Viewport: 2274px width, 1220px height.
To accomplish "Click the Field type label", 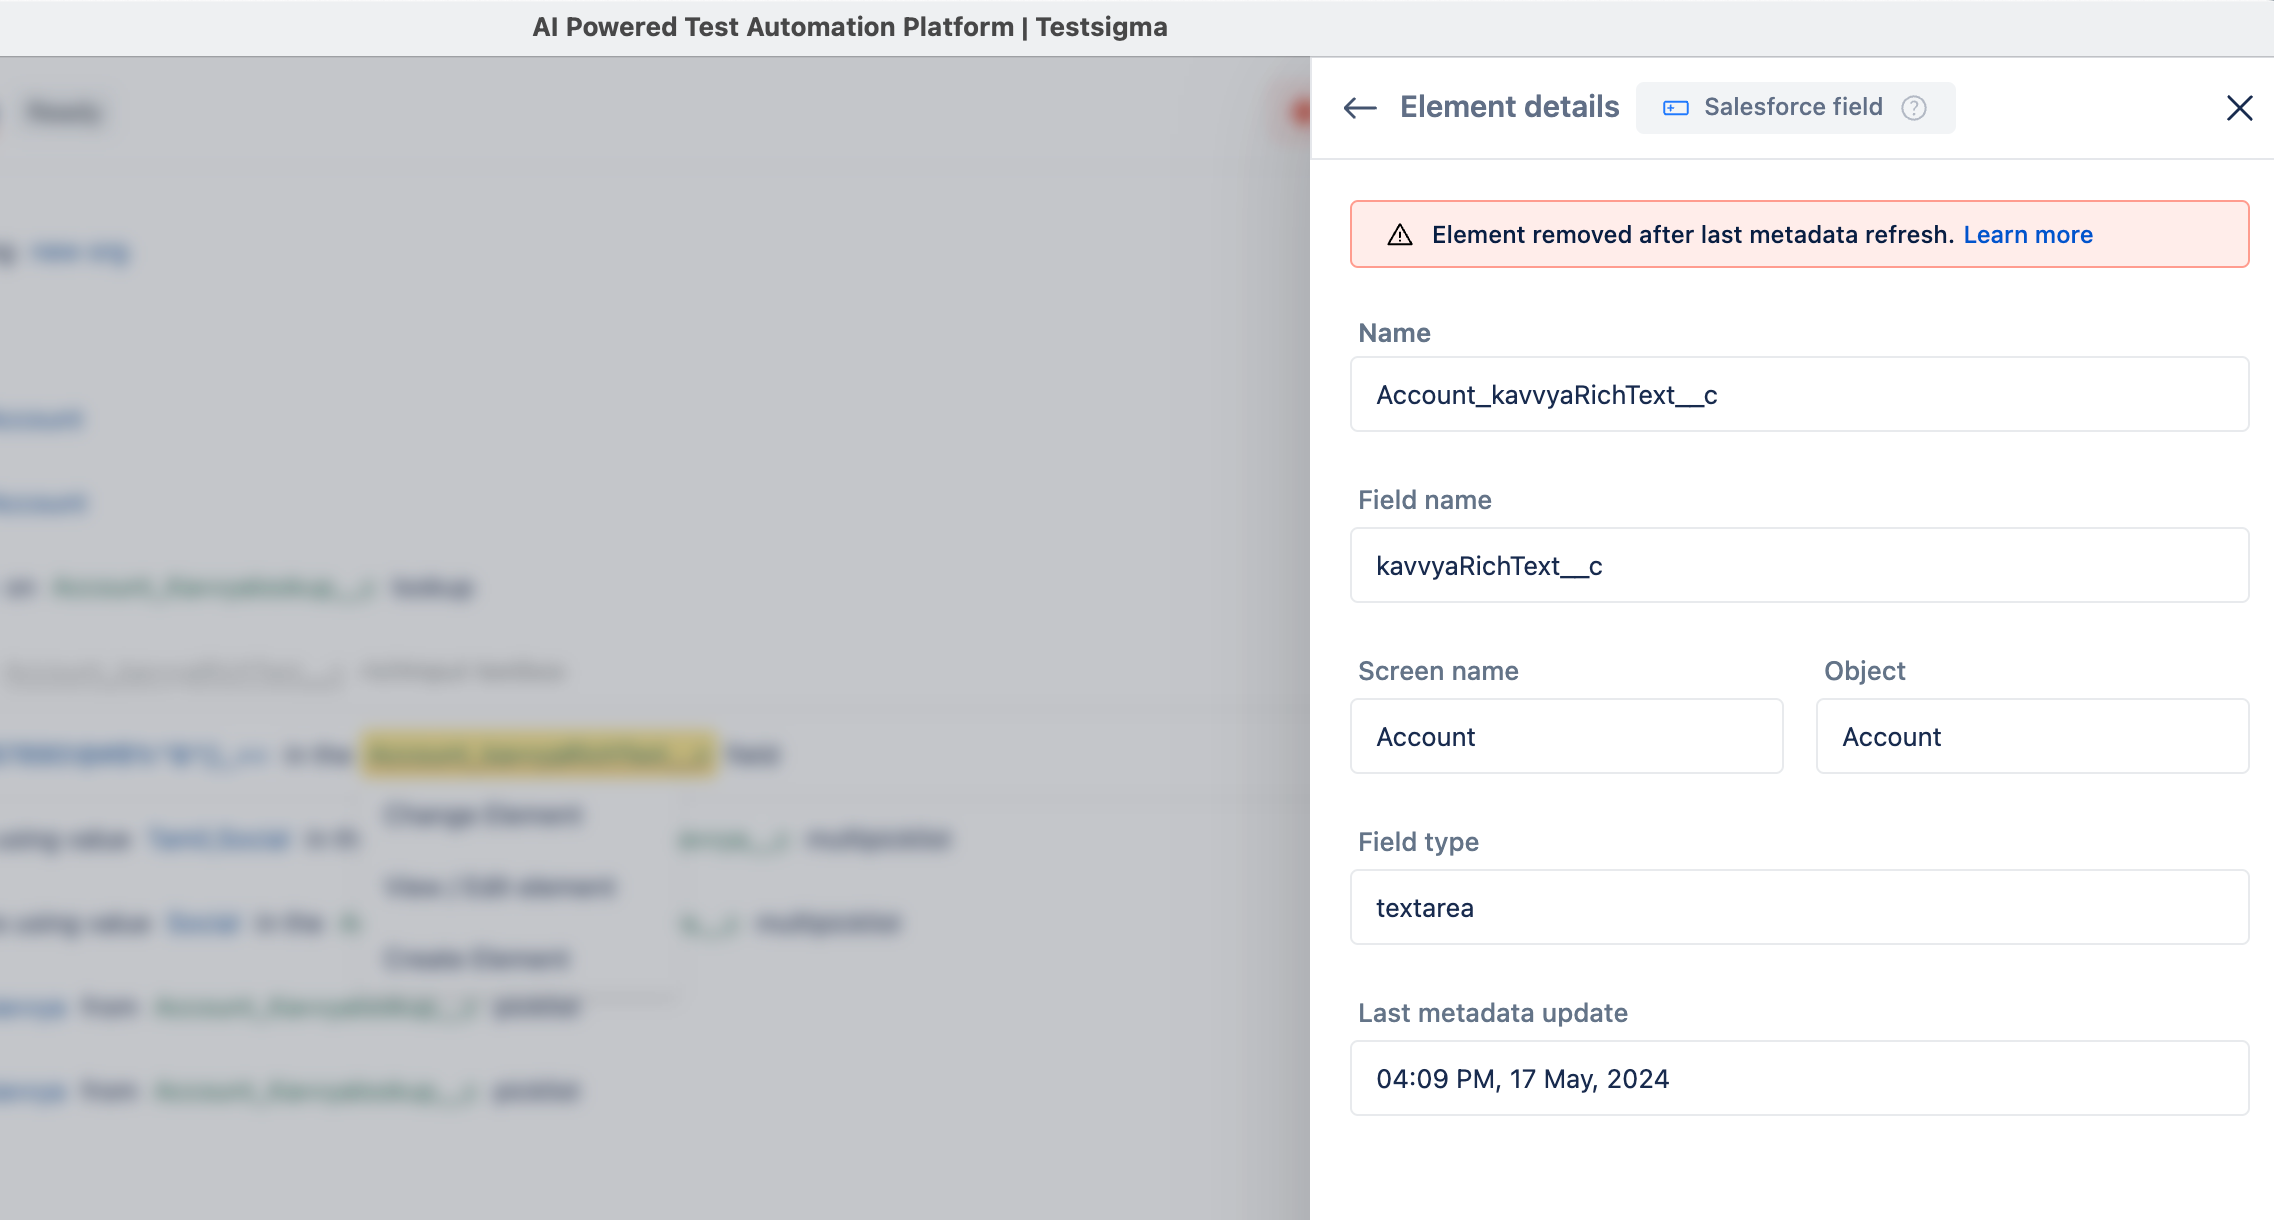I will point(1418,842).
